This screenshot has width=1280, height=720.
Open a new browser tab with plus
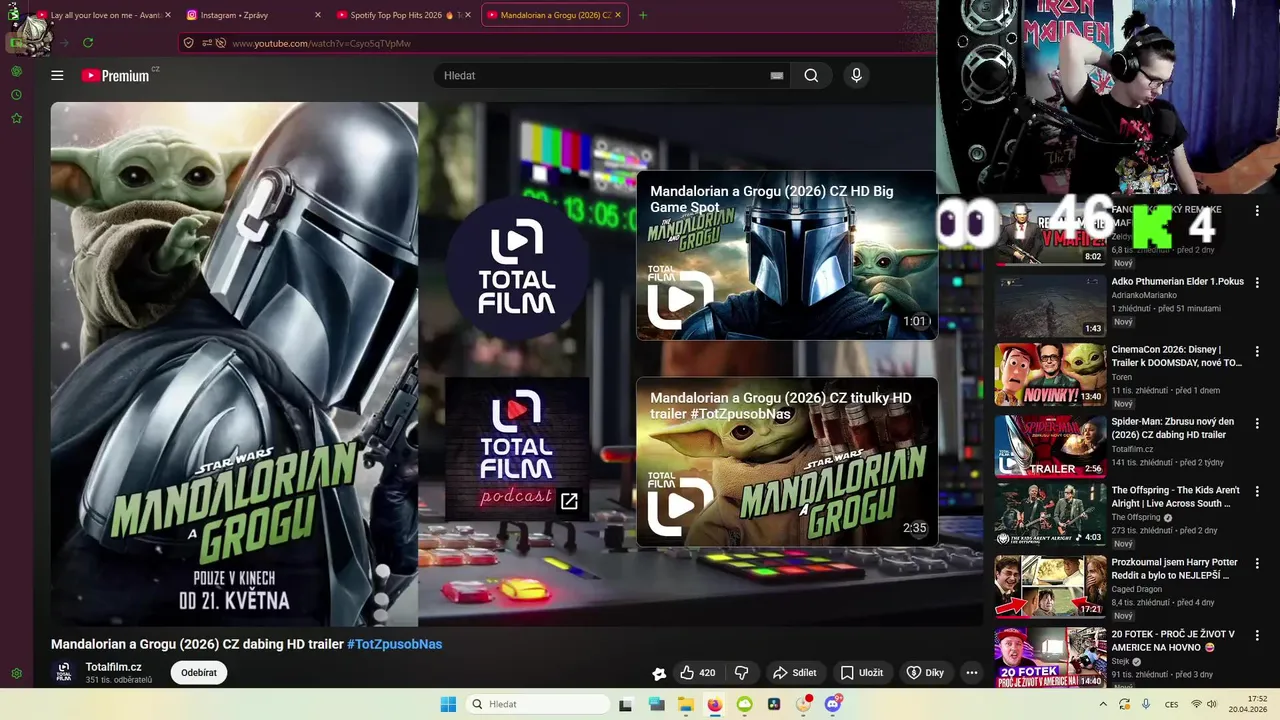pos(643,15)
